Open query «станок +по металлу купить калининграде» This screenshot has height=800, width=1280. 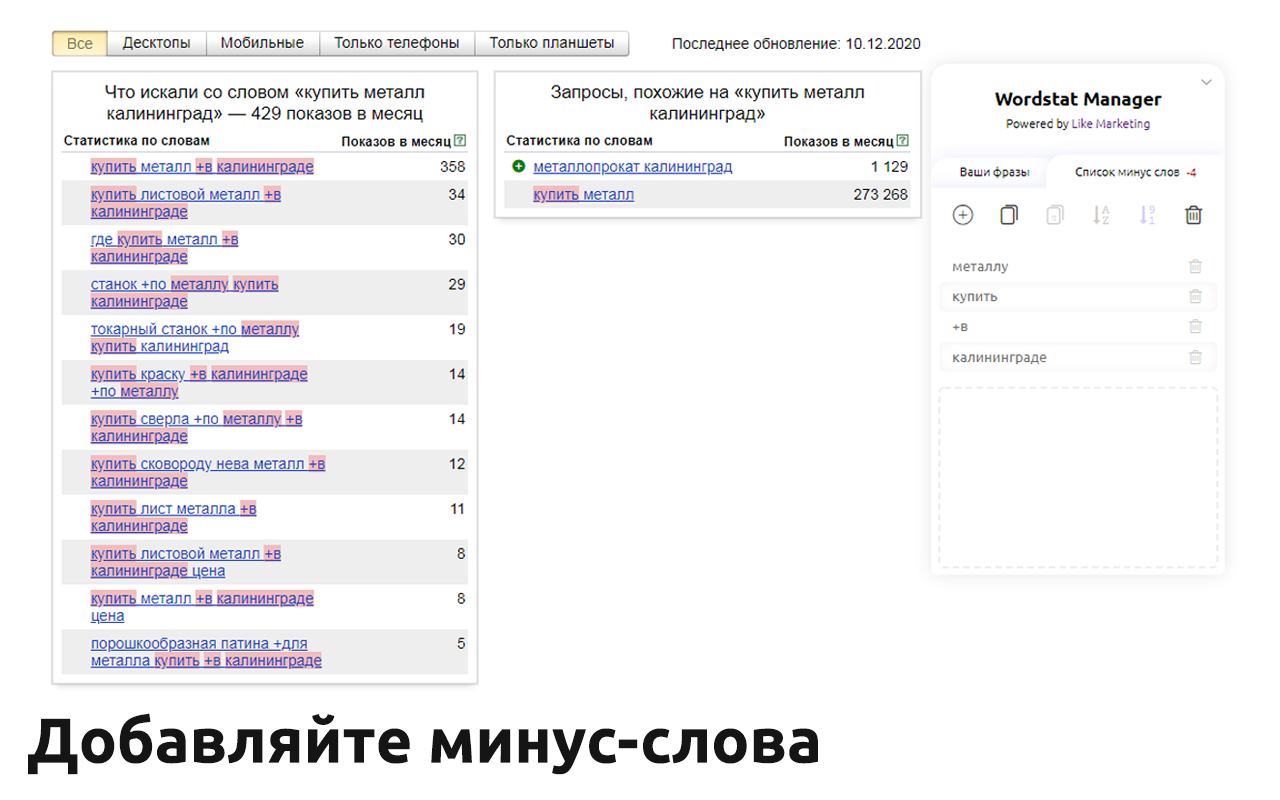pyautogui.click(x=185, y=293)
